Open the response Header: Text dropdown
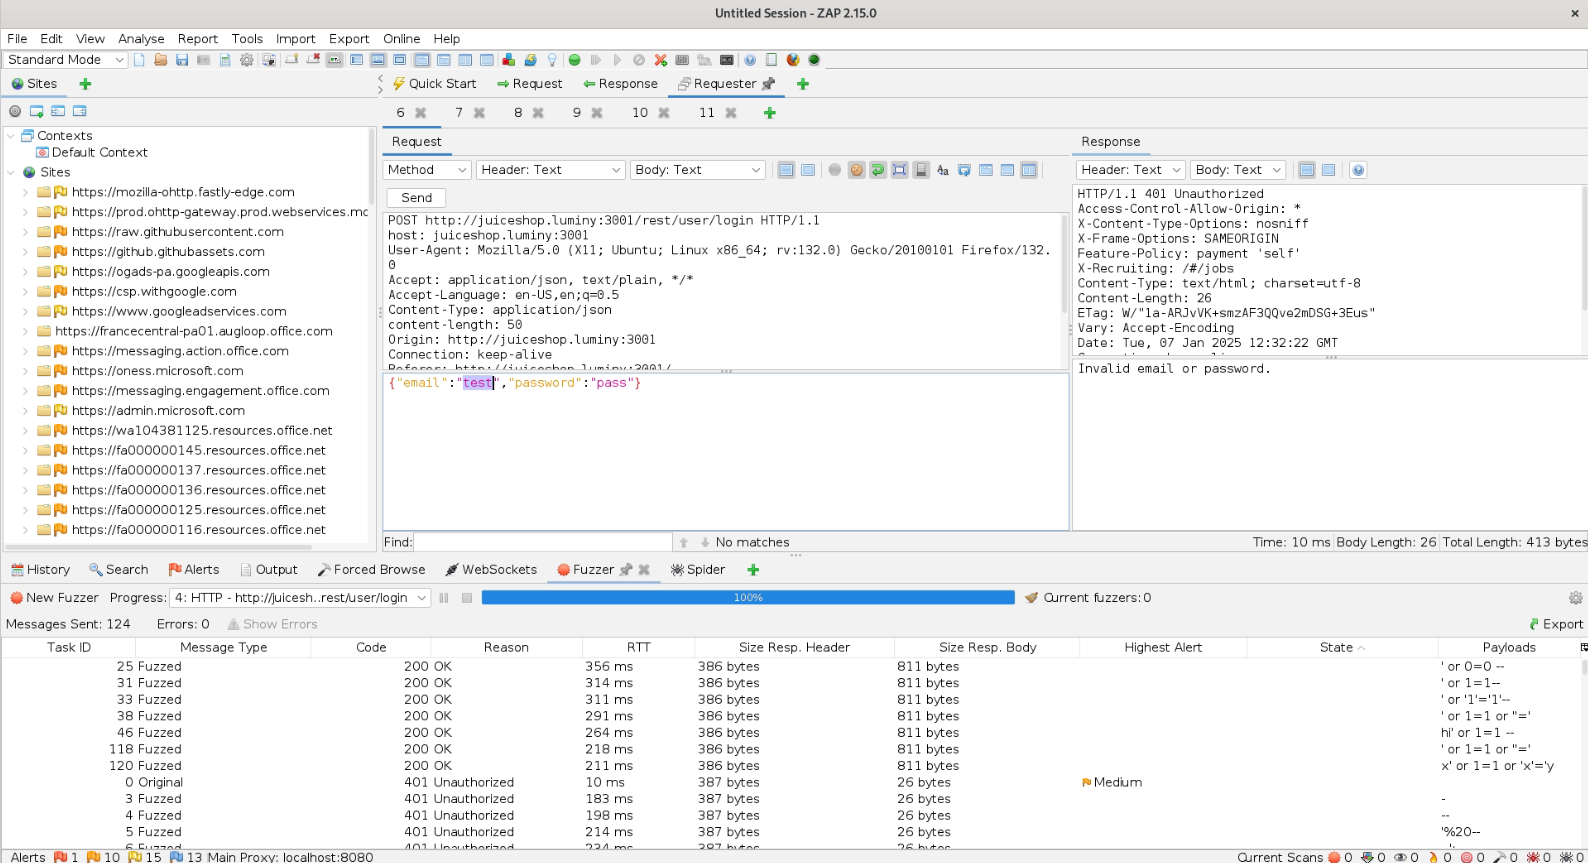 point(1130,170)
